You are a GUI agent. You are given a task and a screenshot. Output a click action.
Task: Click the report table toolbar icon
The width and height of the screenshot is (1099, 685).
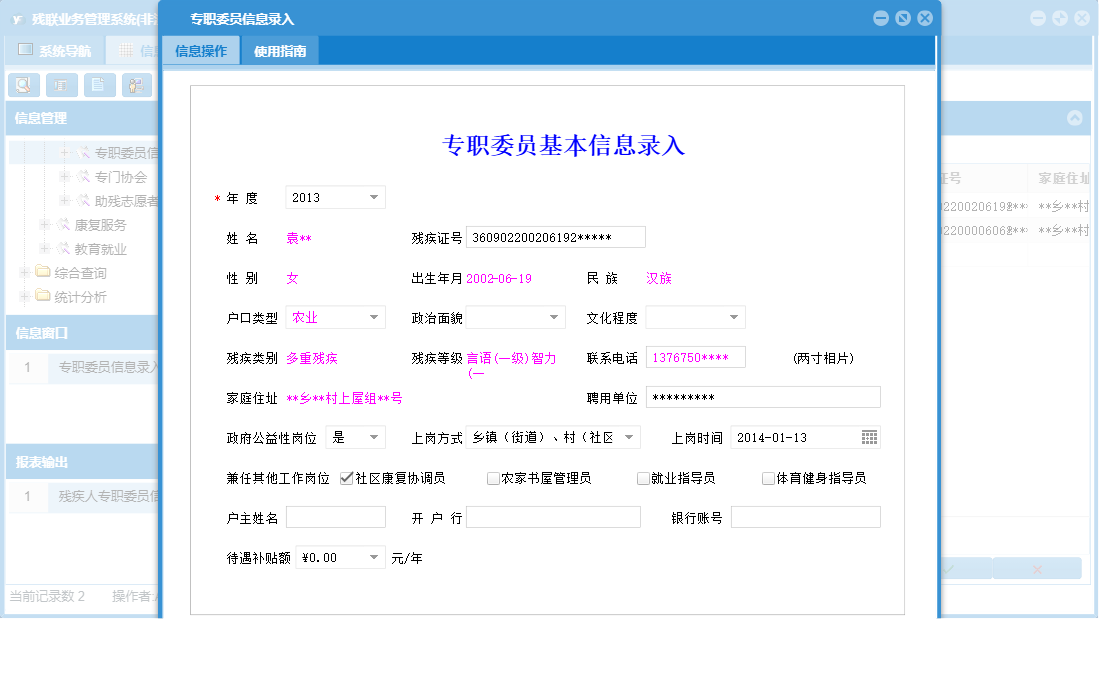coord(61,84)
